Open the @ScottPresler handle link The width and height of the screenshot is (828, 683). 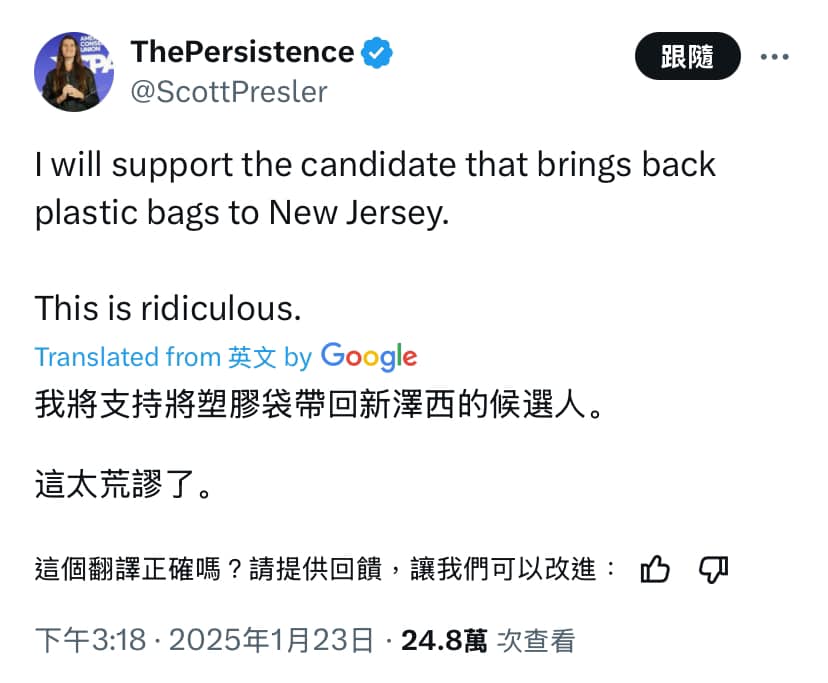(x=229, y=92)
